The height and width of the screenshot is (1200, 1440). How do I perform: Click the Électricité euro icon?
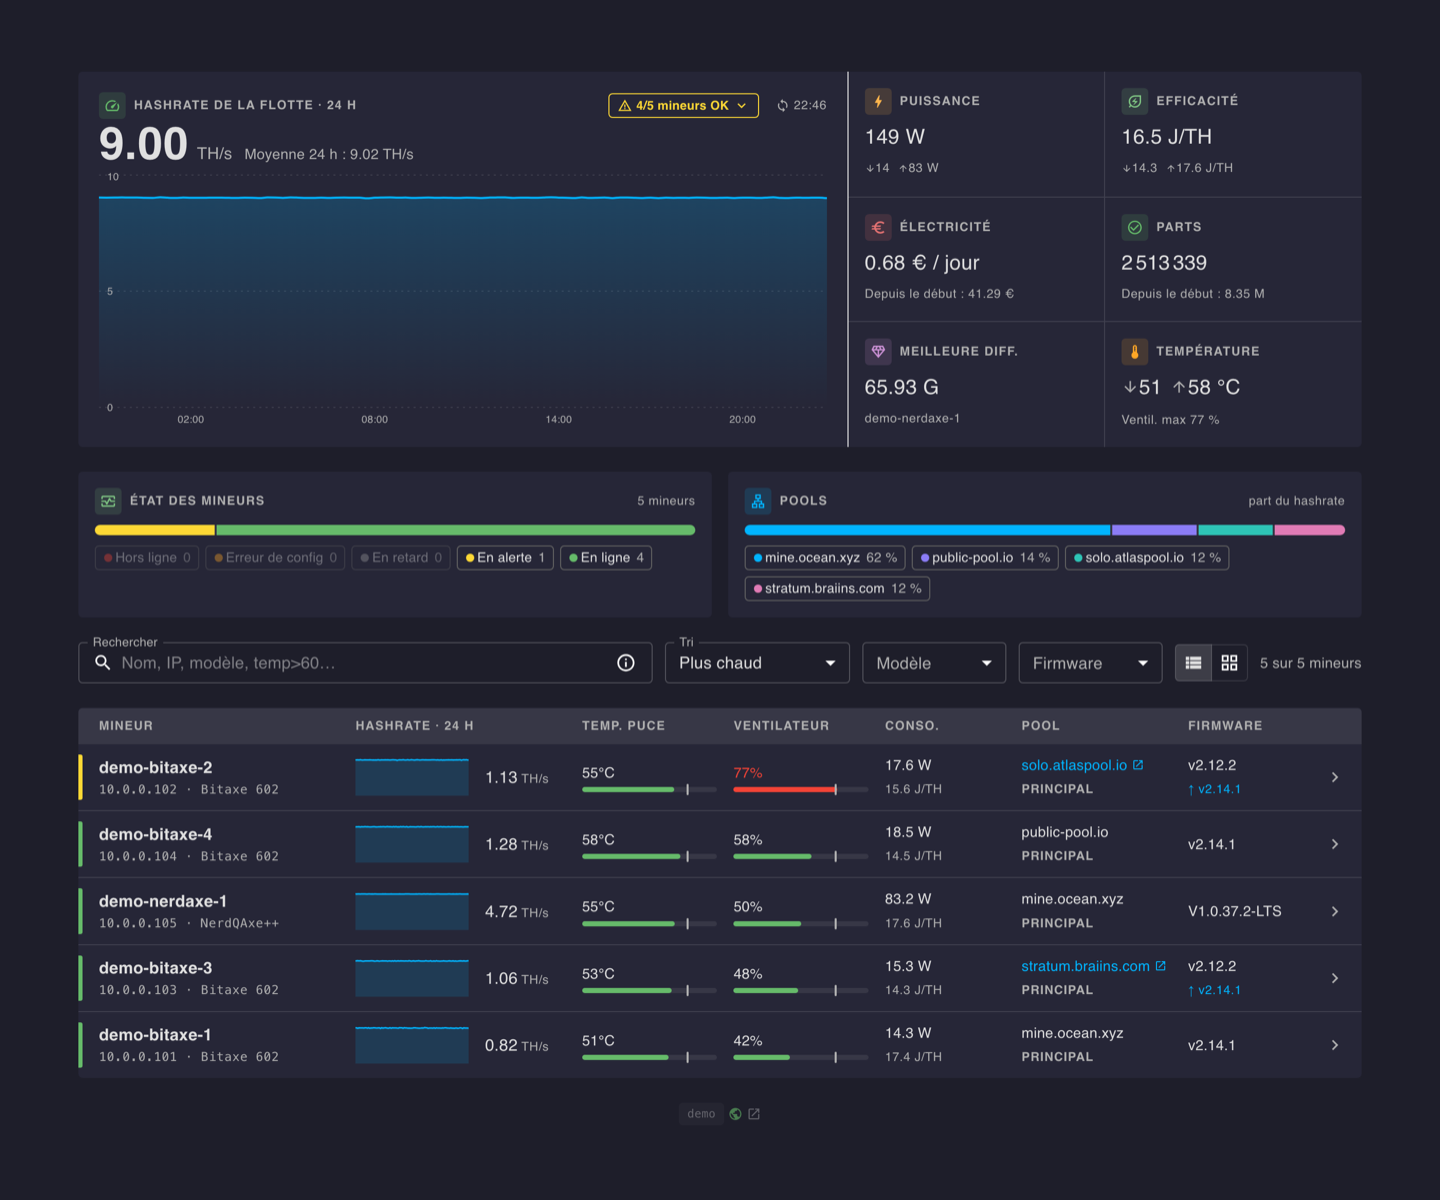point(878,227)
